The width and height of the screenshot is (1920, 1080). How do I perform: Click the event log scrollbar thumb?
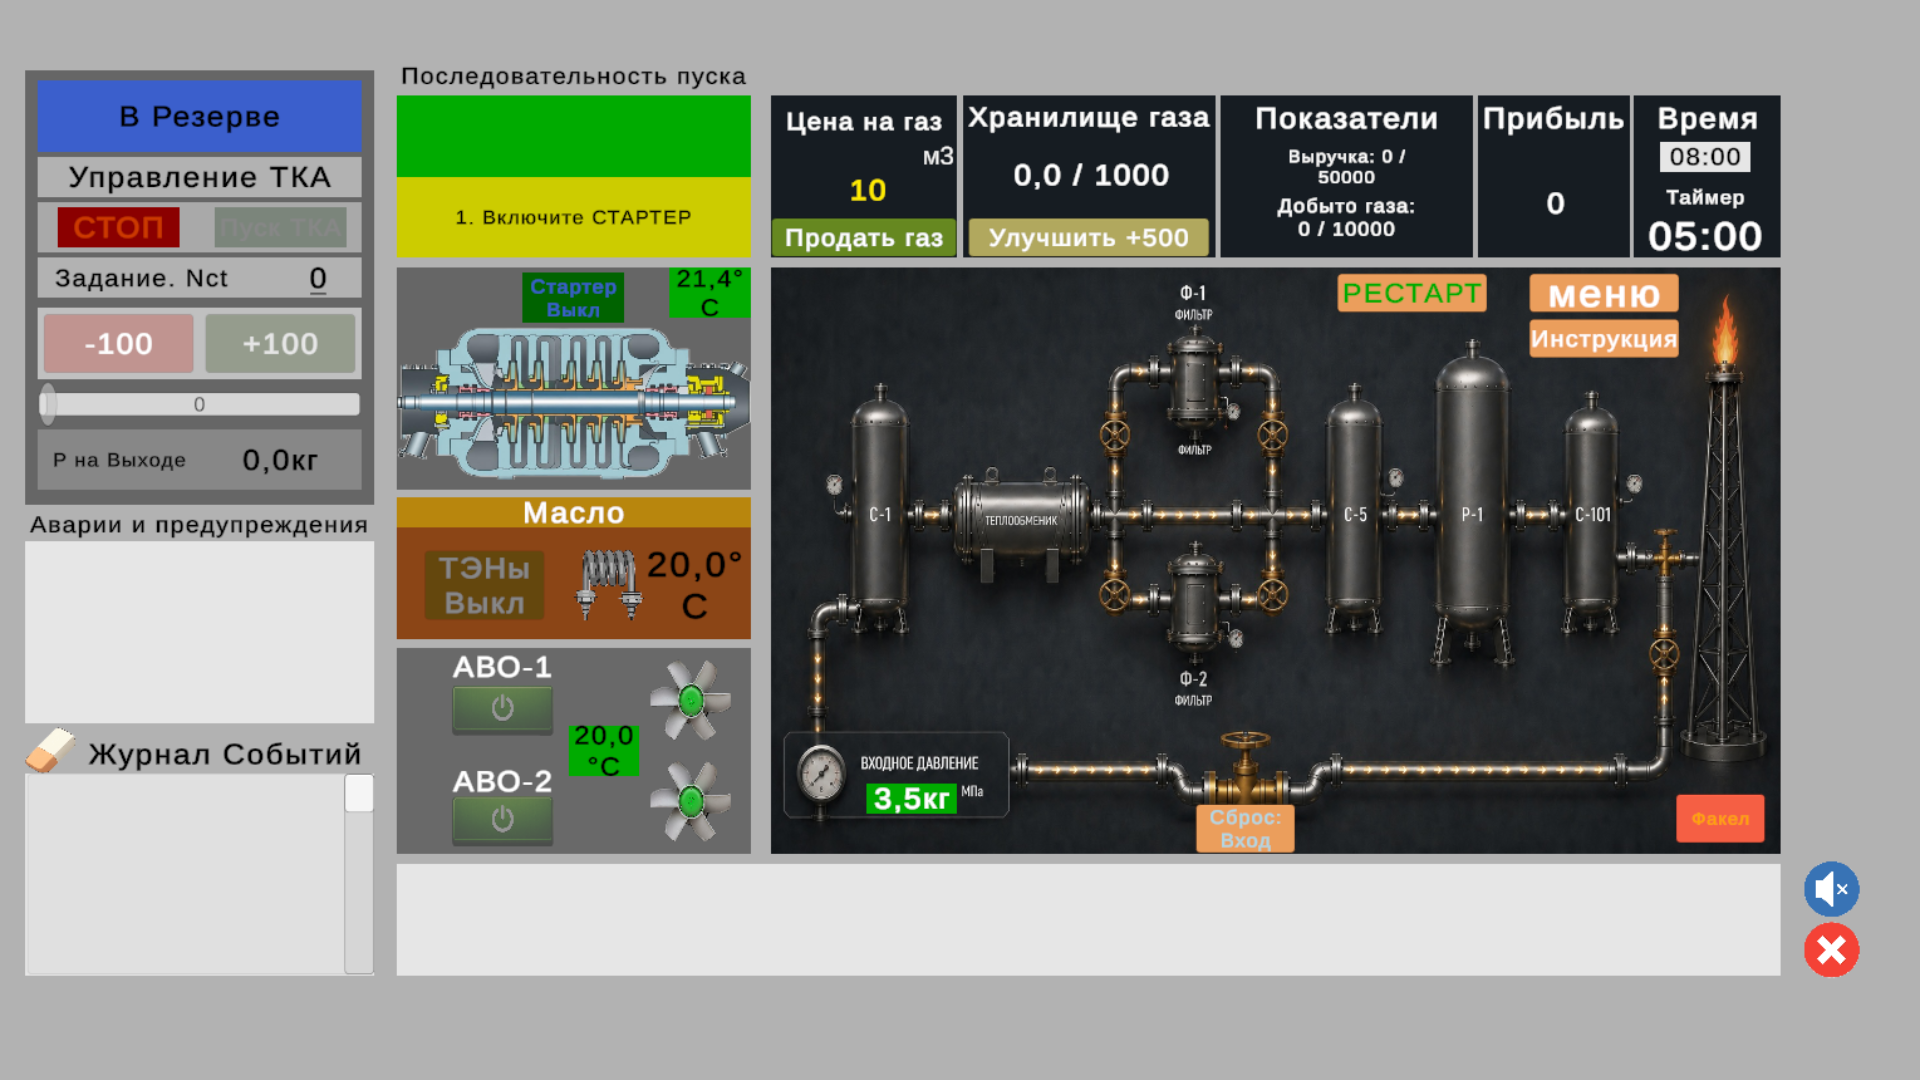pyautogui.click(x=359, y=793)
